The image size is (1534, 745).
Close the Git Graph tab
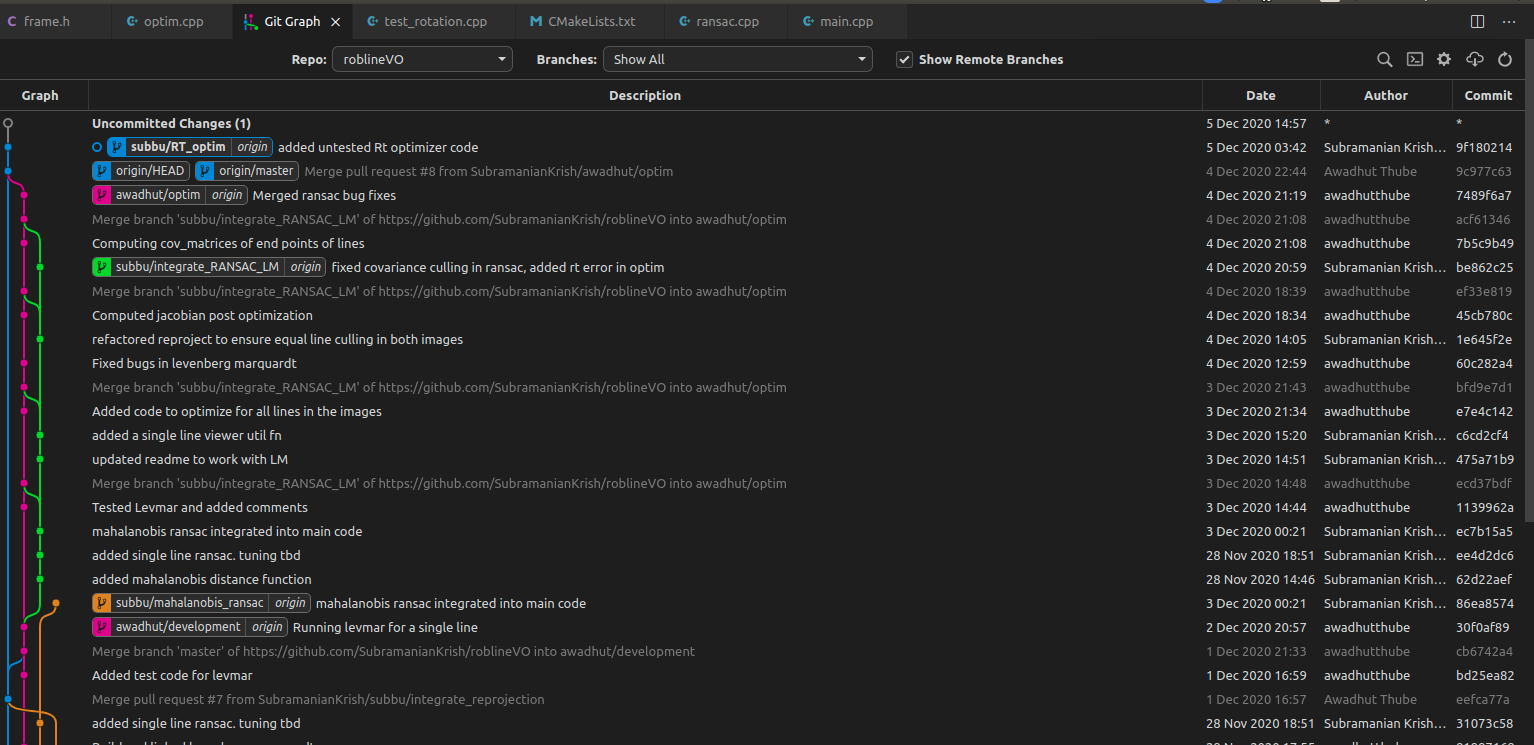point(335,20)
